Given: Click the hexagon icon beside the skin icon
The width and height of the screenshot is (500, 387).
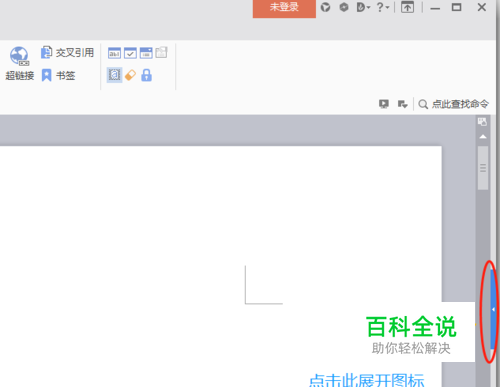Looking at the screenshot, I should (x=344, y=7).
